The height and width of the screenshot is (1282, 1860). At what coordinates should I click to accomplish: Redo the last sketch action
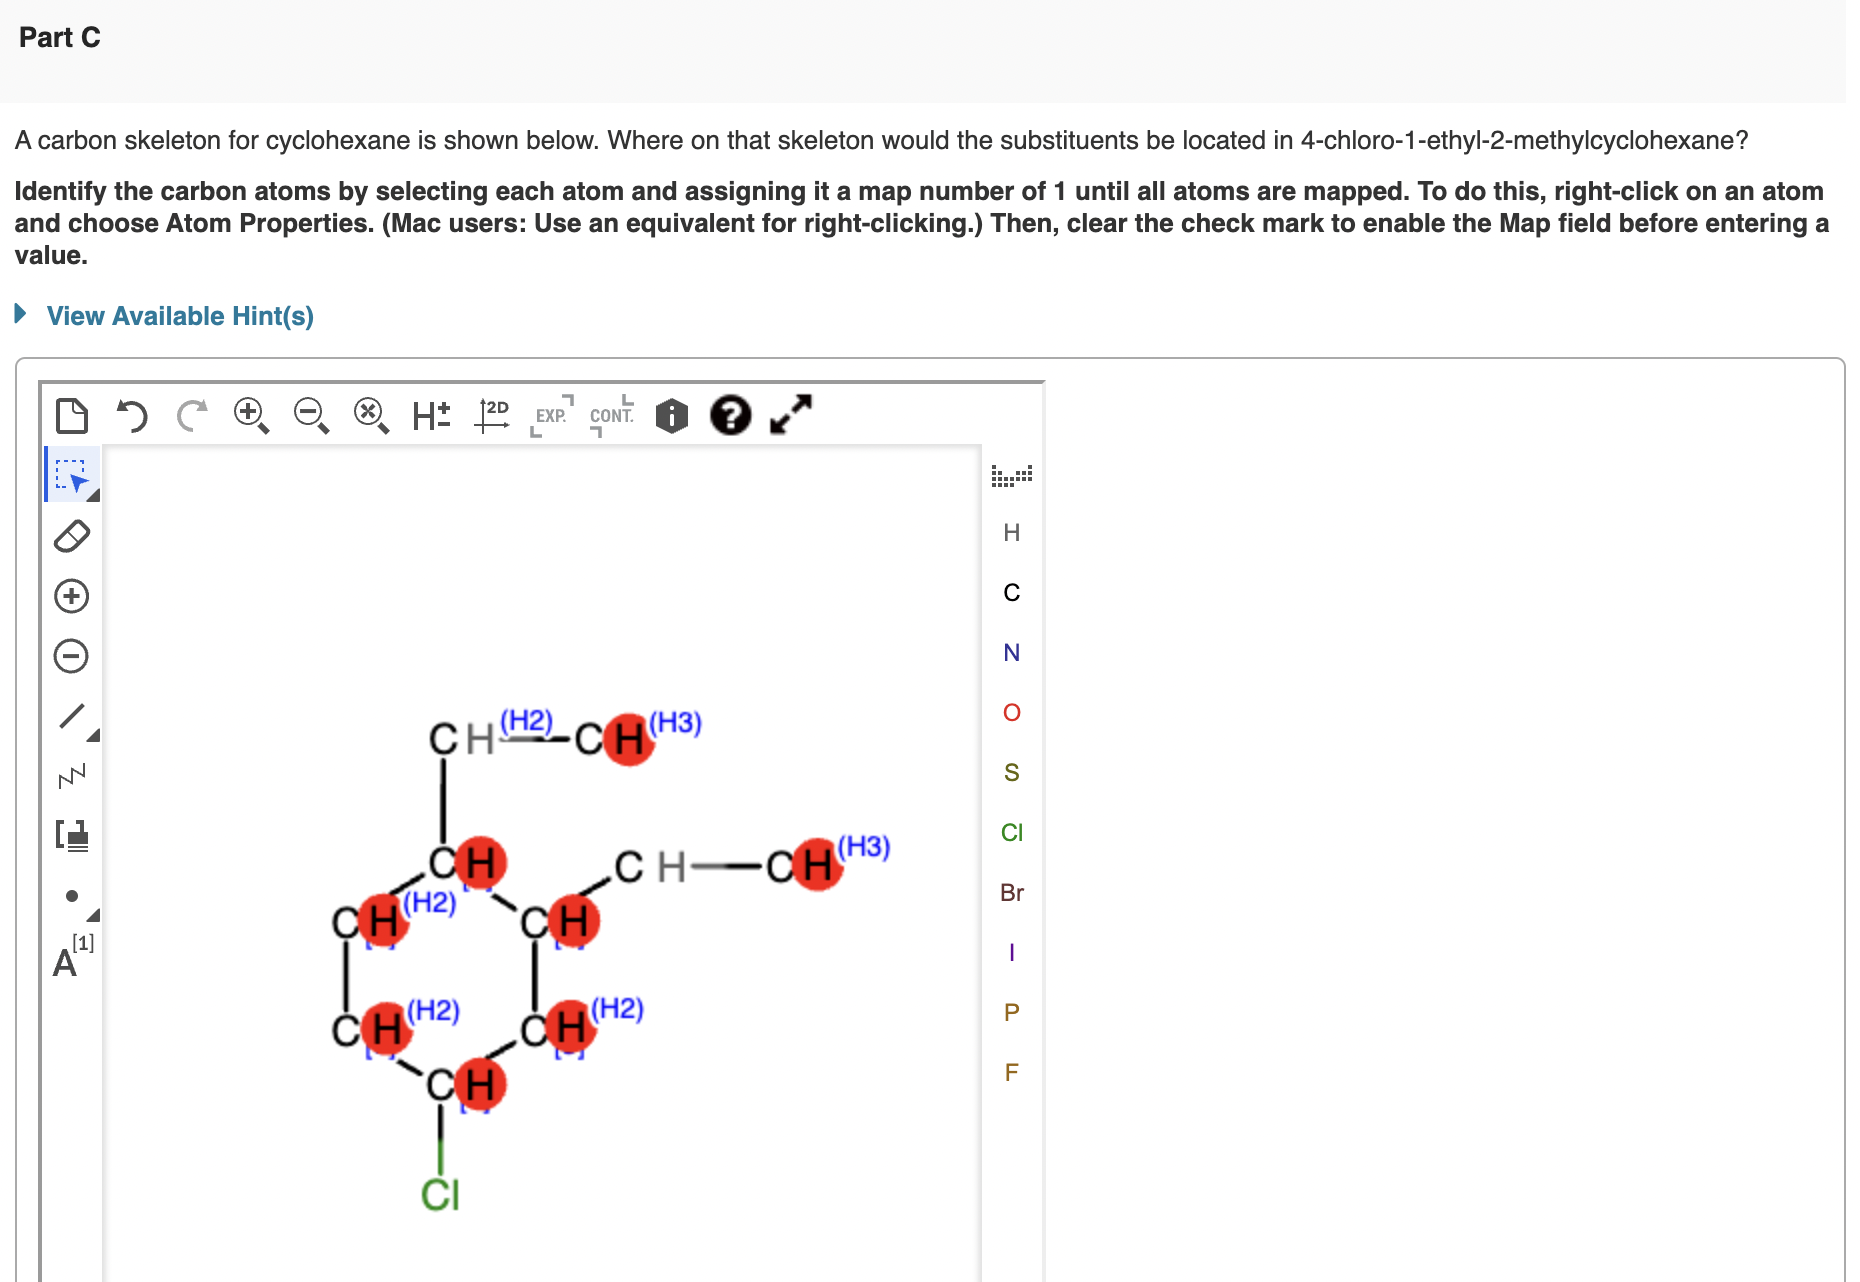pyautogui.click(x=192, y=415)
